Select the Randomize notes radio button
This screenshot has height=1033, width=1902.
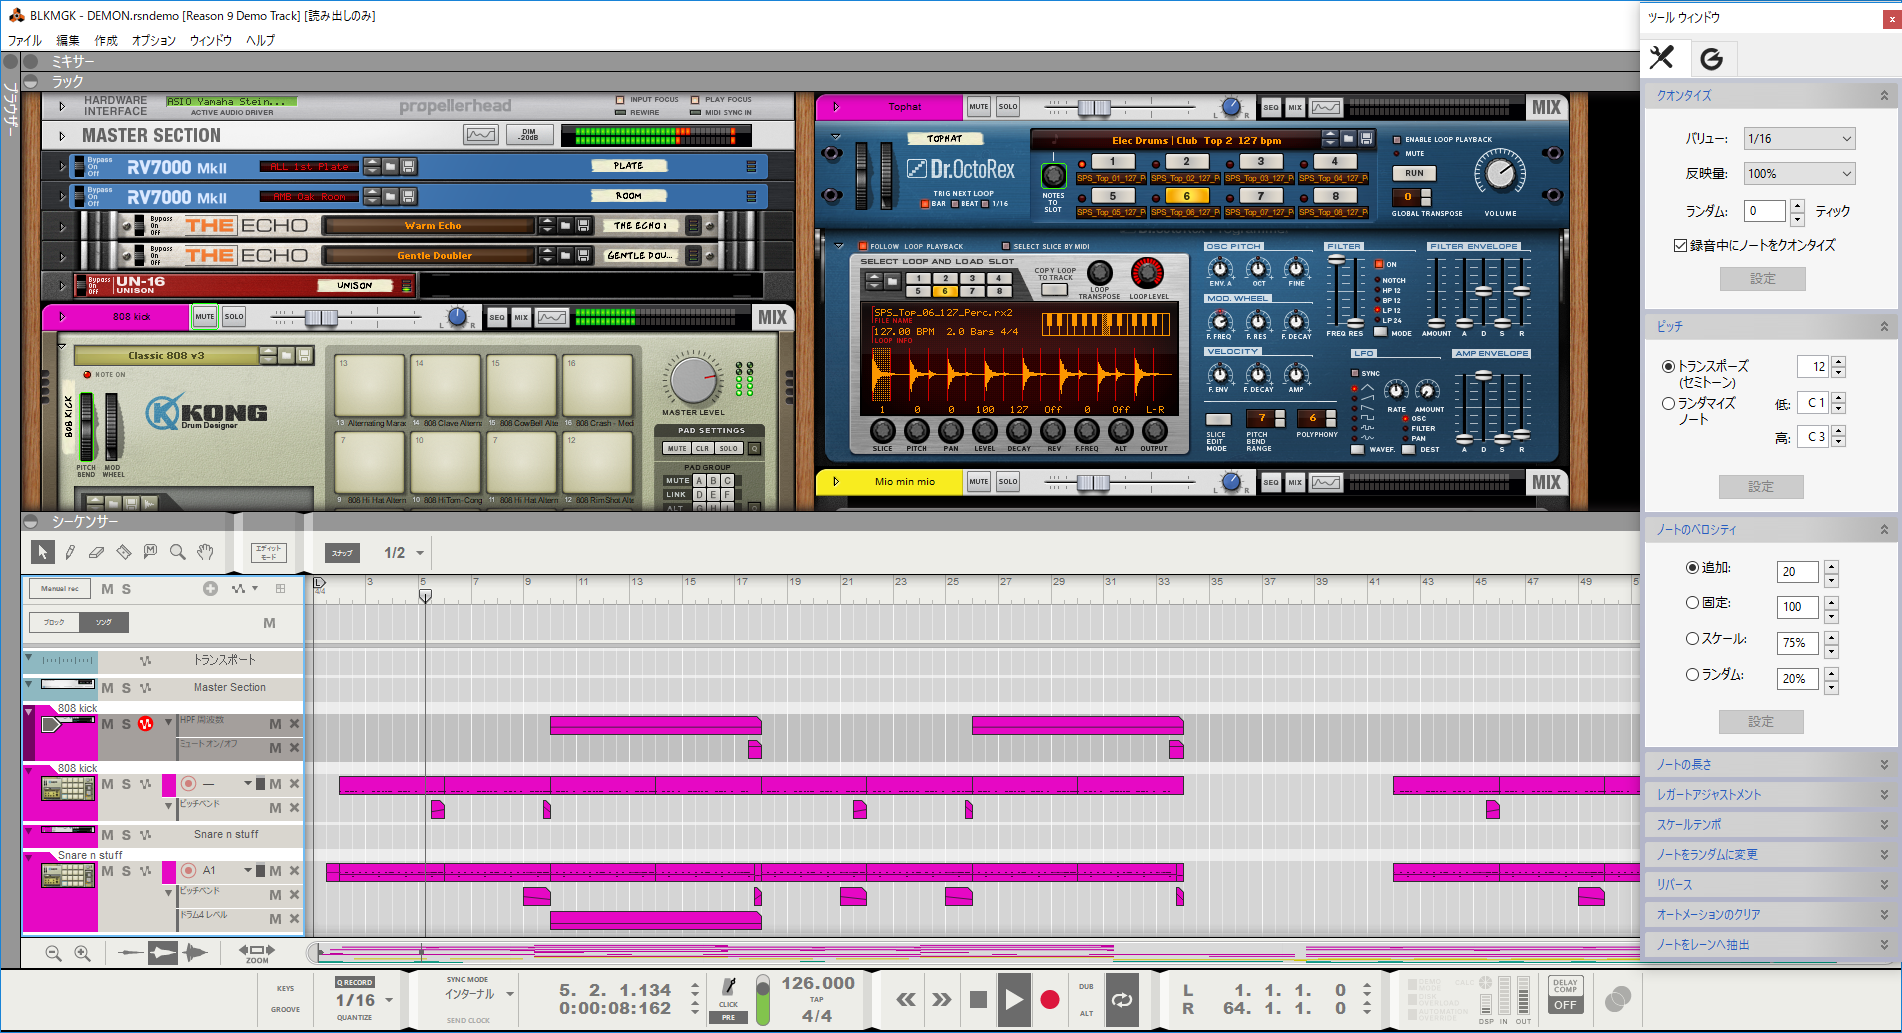click(x=1668, y=404)
